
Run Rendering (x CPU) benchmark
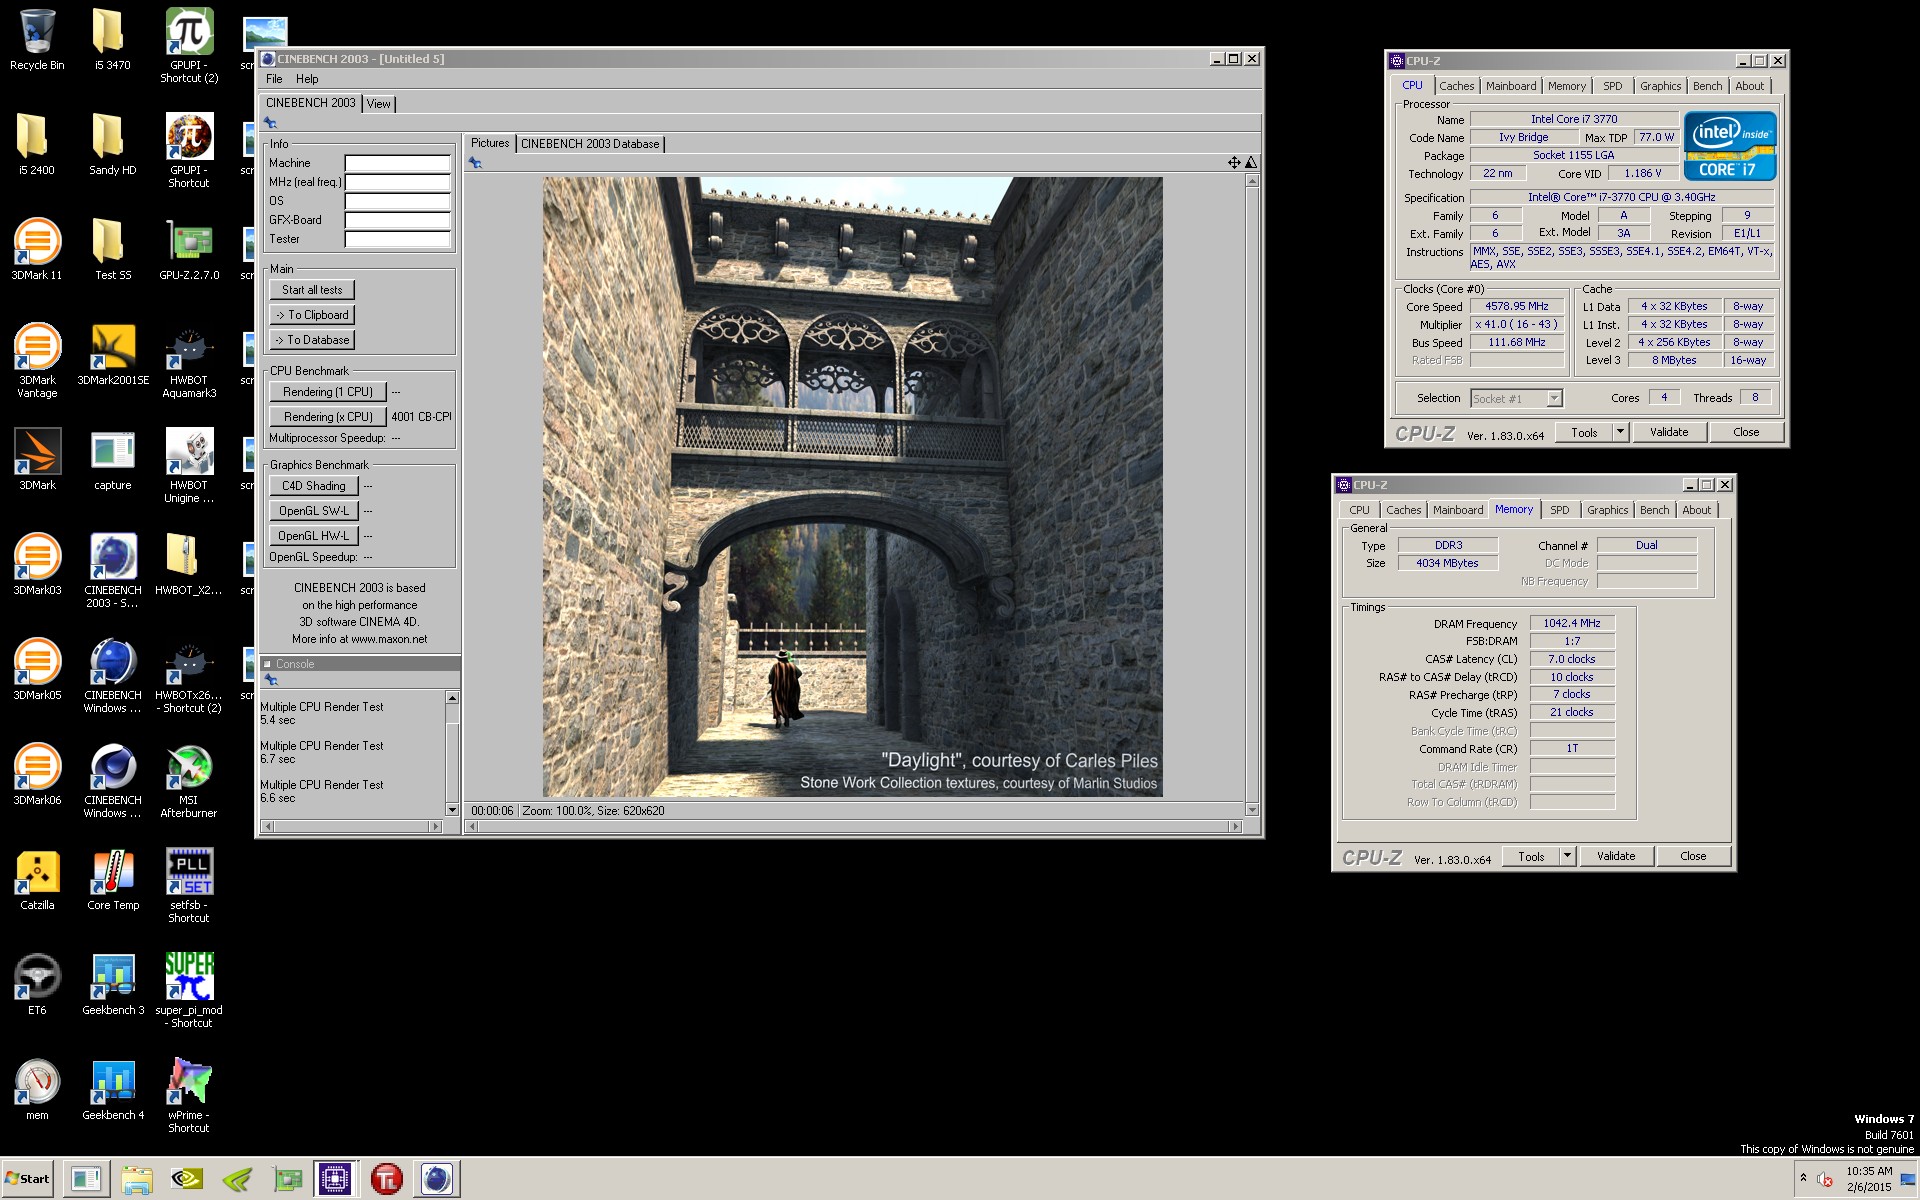tap(328, 417)
